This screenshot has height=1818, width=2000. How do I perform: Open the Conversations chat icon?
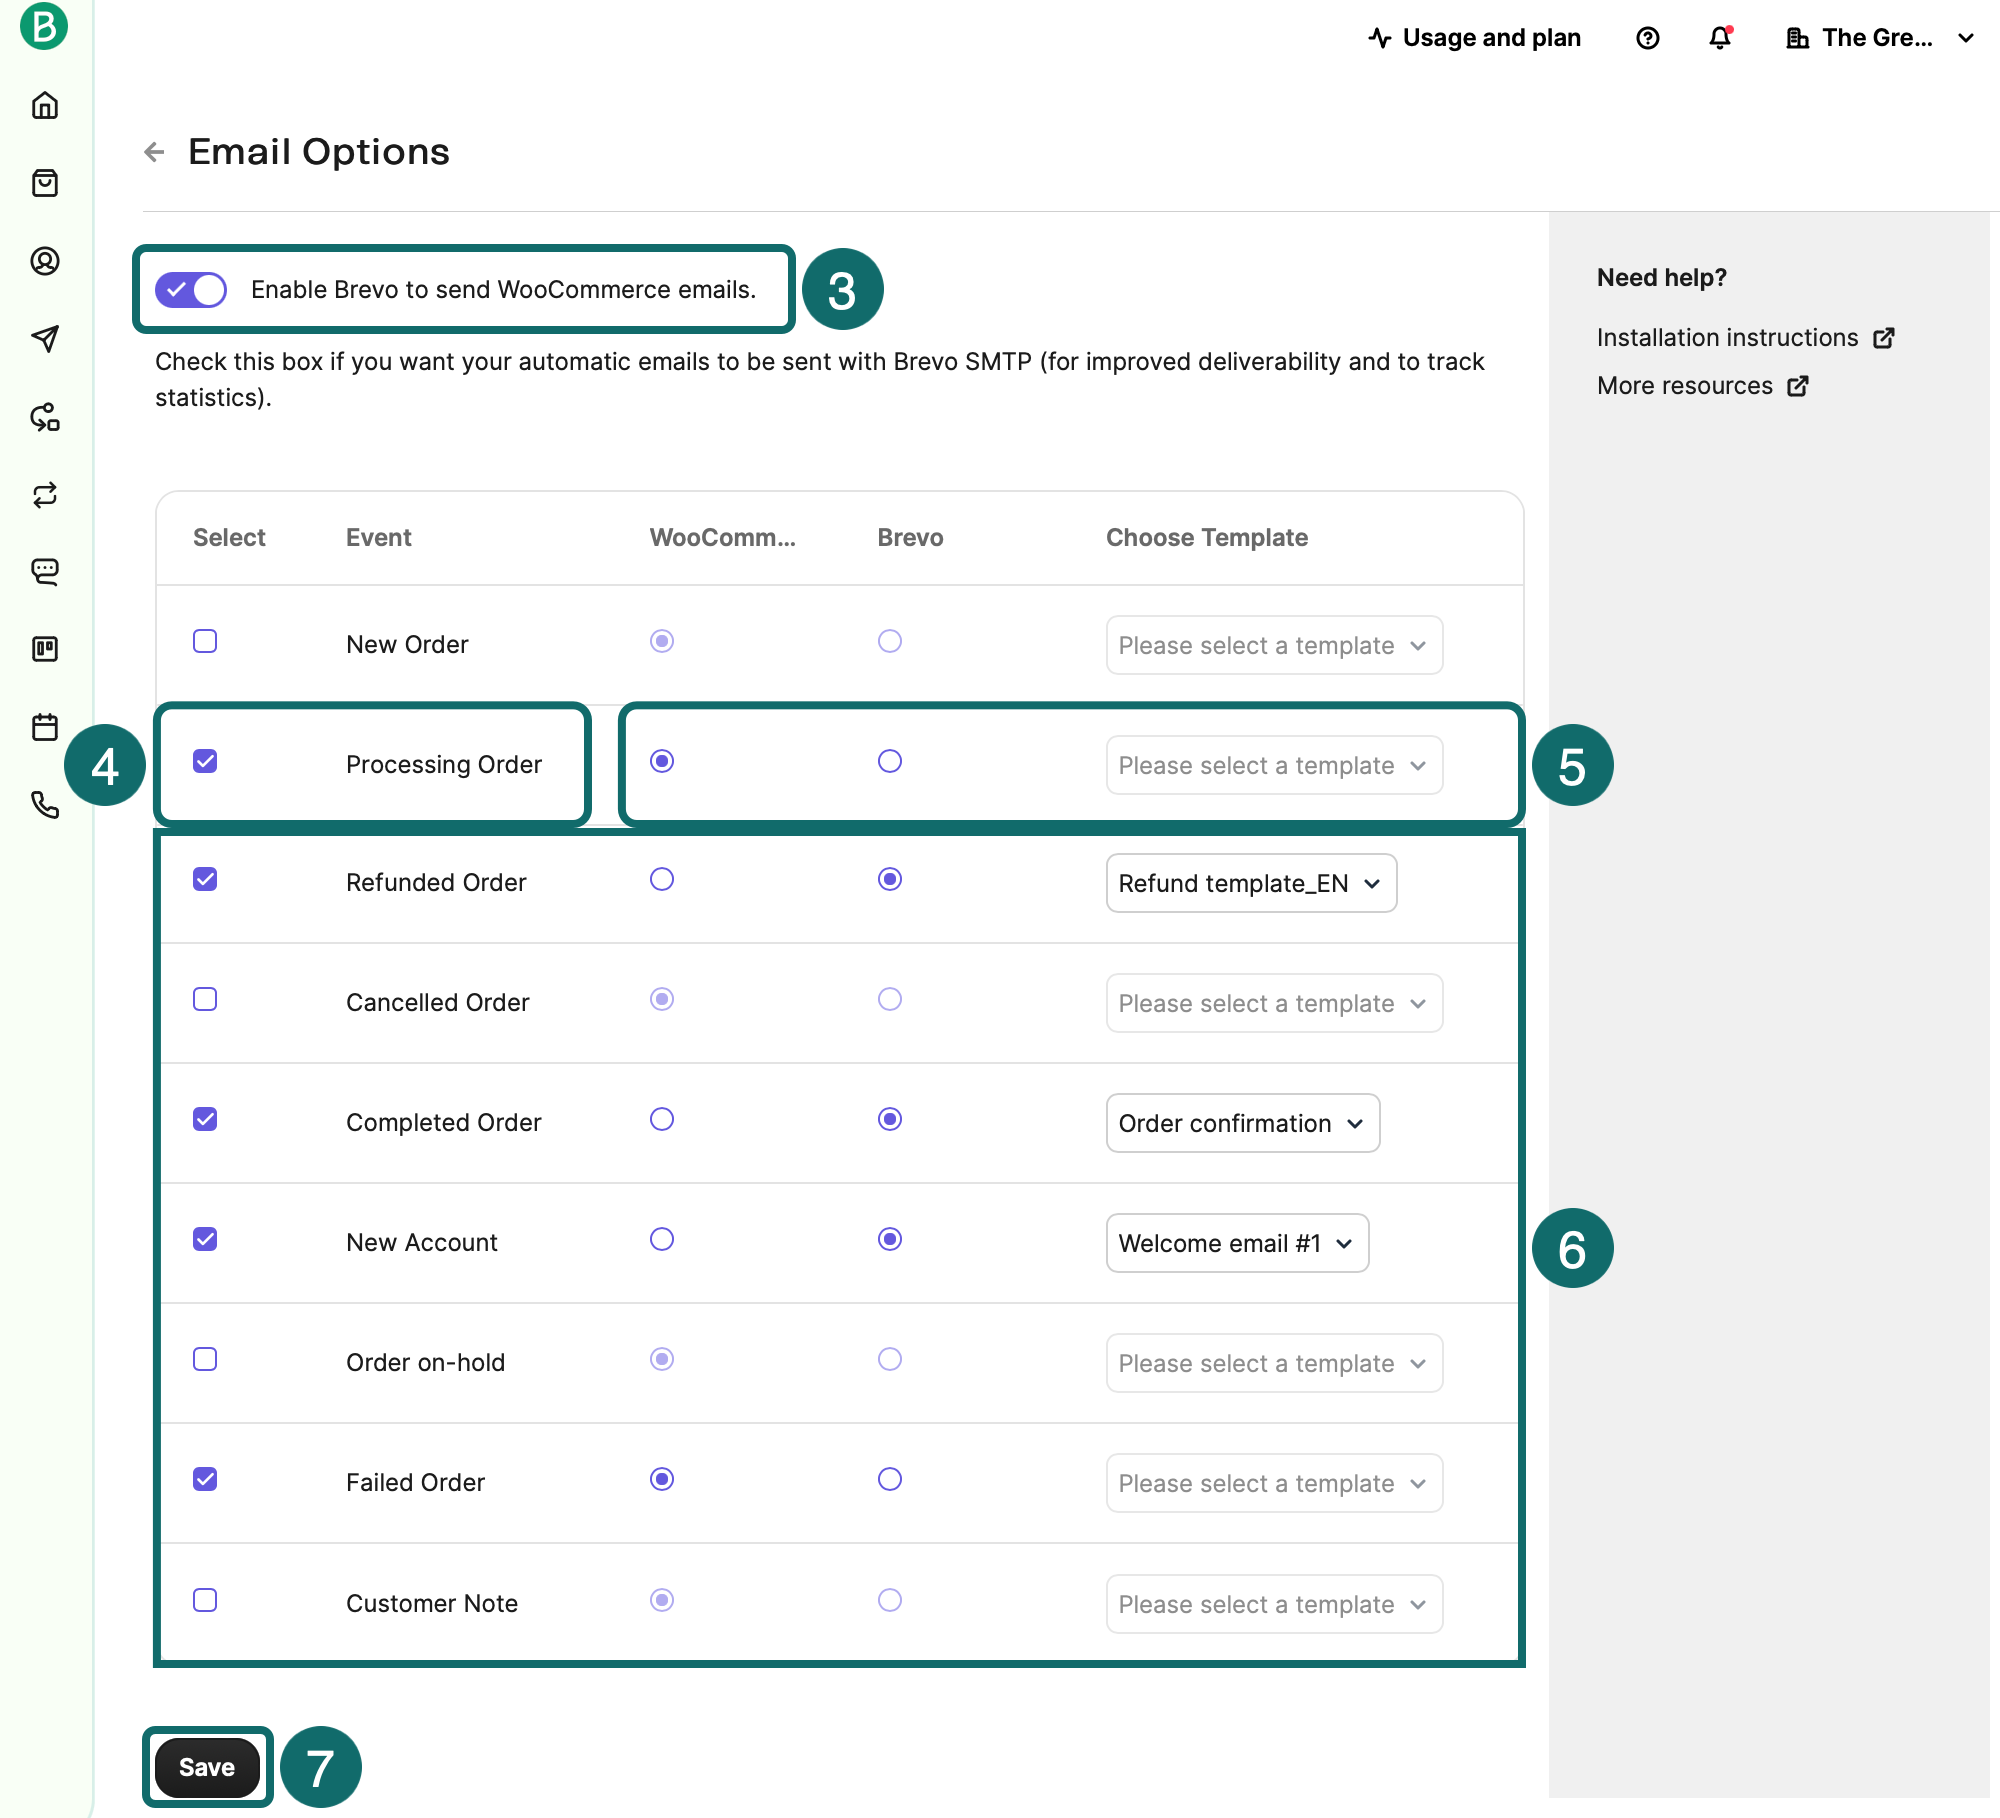pyautogui.click(x=45, y=572)
